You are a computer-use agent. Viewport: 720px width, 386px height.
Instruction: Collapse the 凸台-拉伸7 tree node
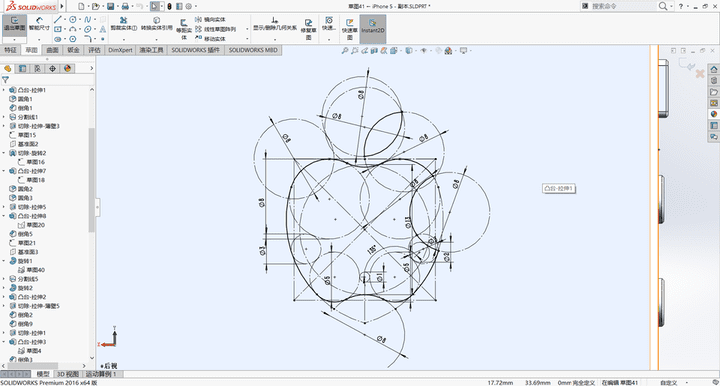[4, 171]
